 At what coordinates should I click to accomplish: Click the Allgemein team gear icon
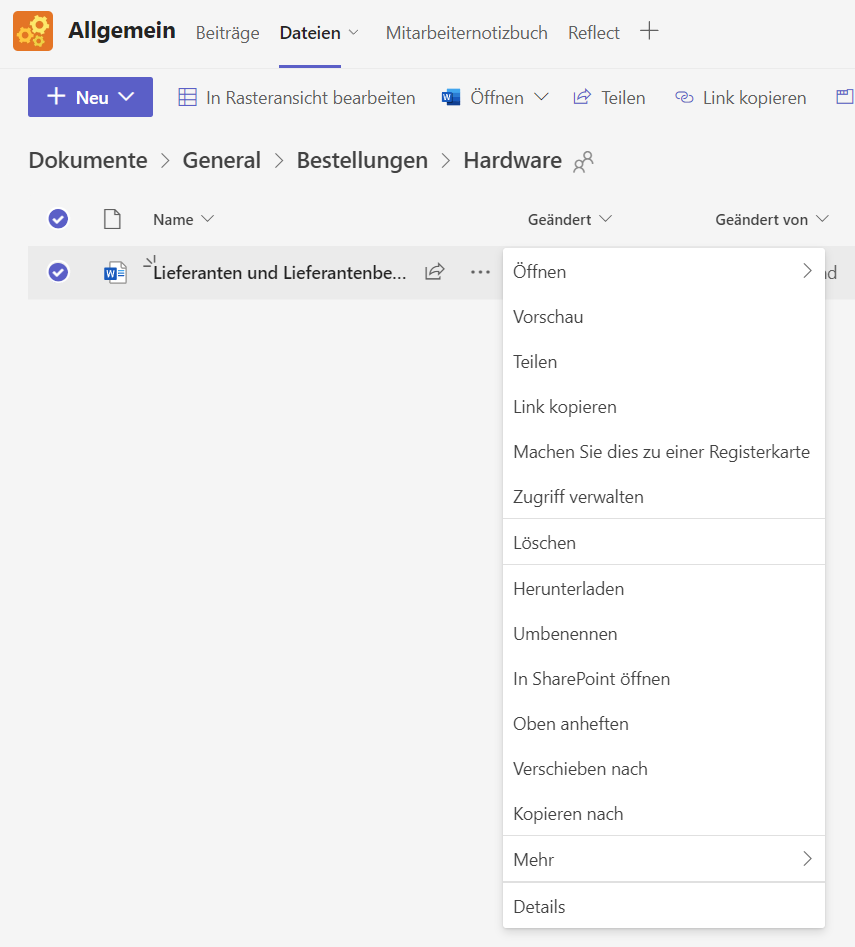[33, 31]
